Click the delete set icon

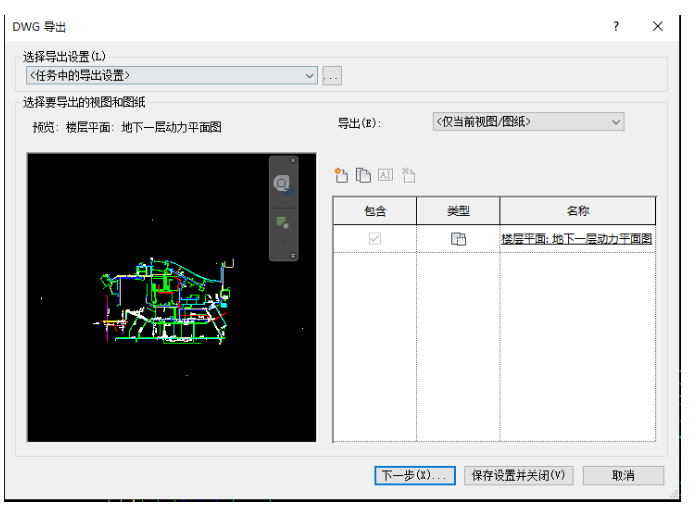coord(408,175)
